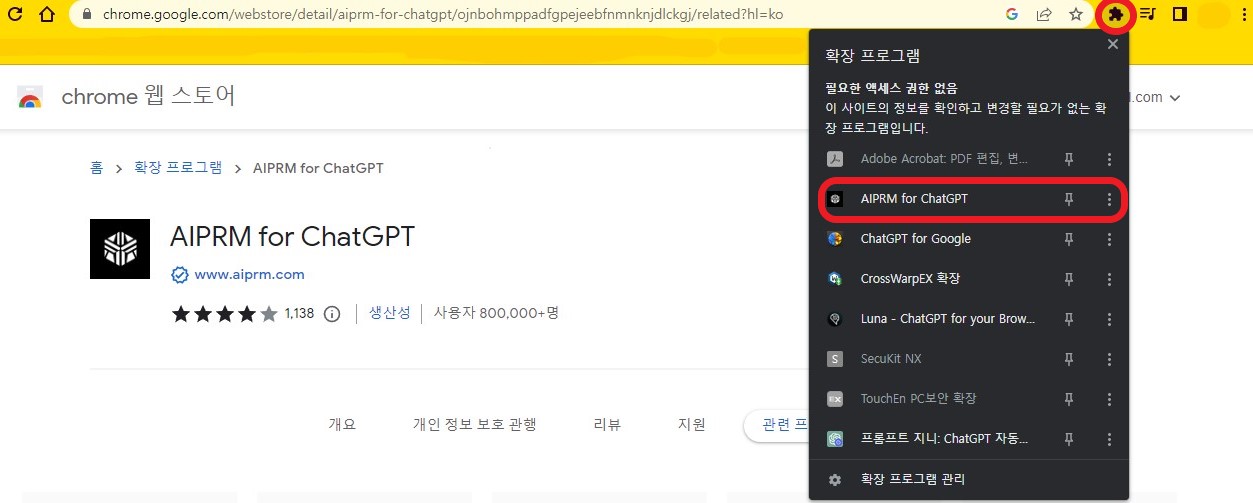
Task: Switch to the 리뷰 tab
Action: [x=607, y=424]
